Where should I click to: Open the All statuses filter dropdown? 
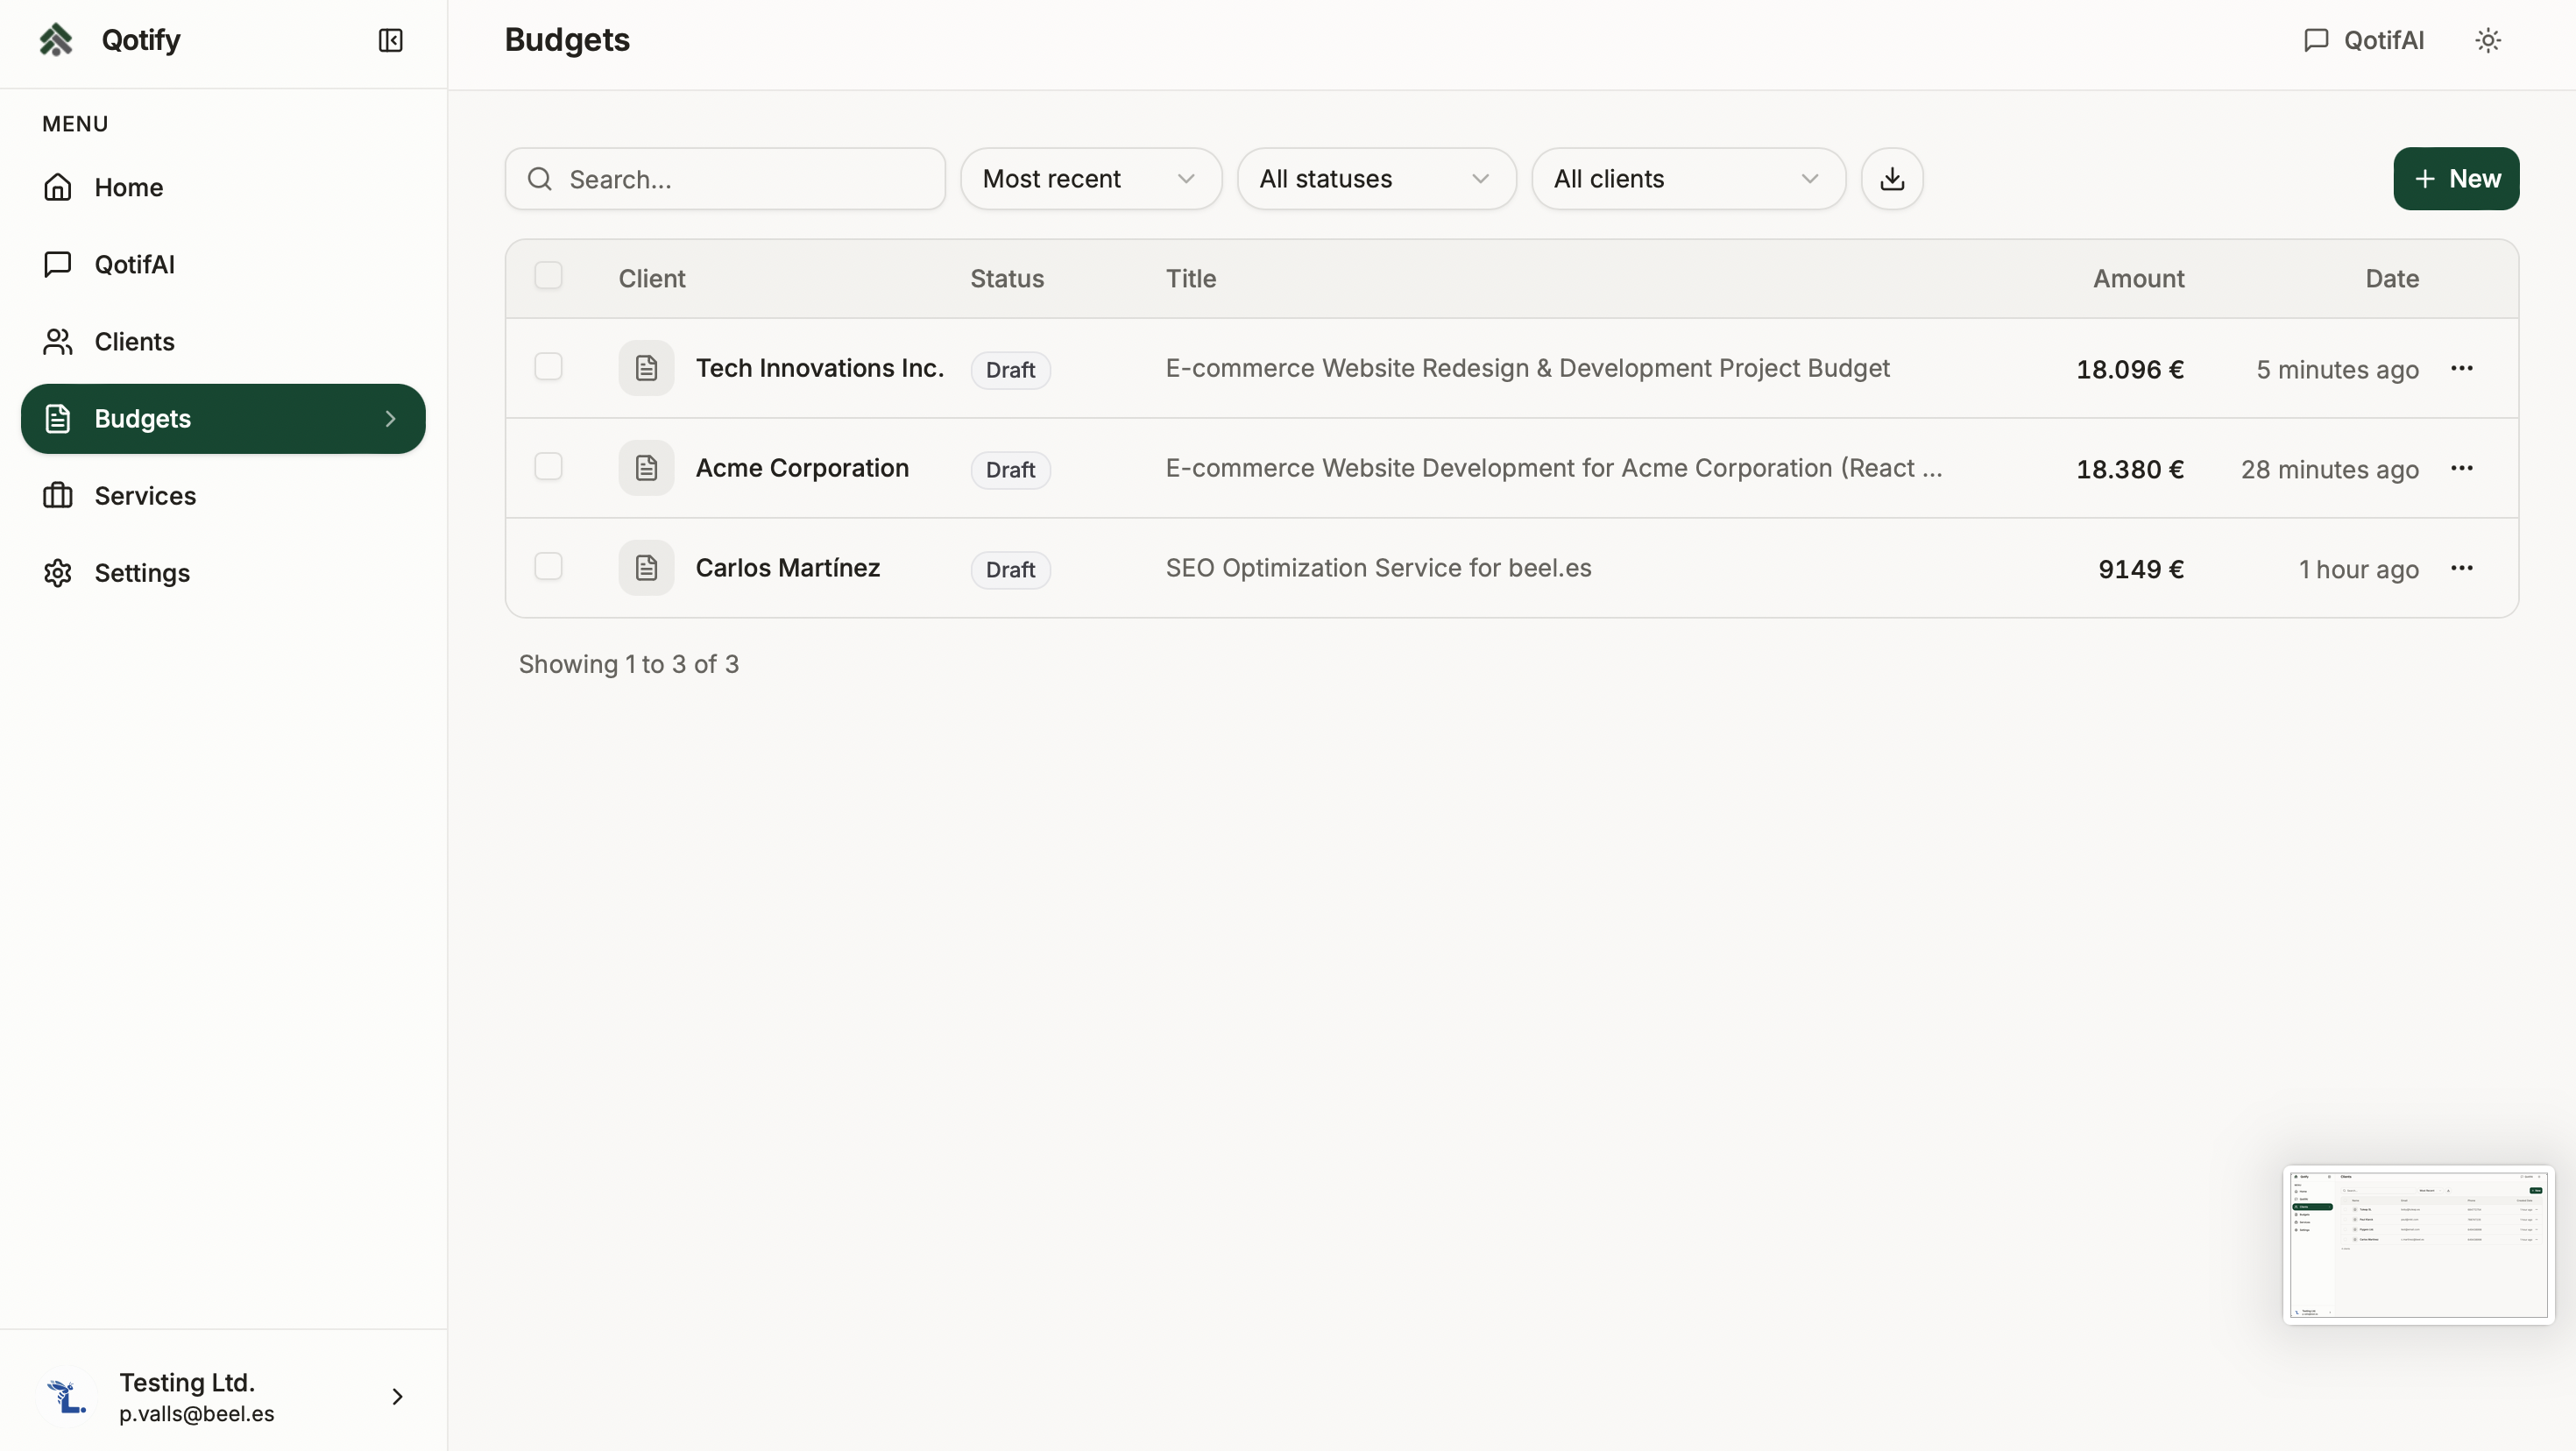click(1376, 179)
